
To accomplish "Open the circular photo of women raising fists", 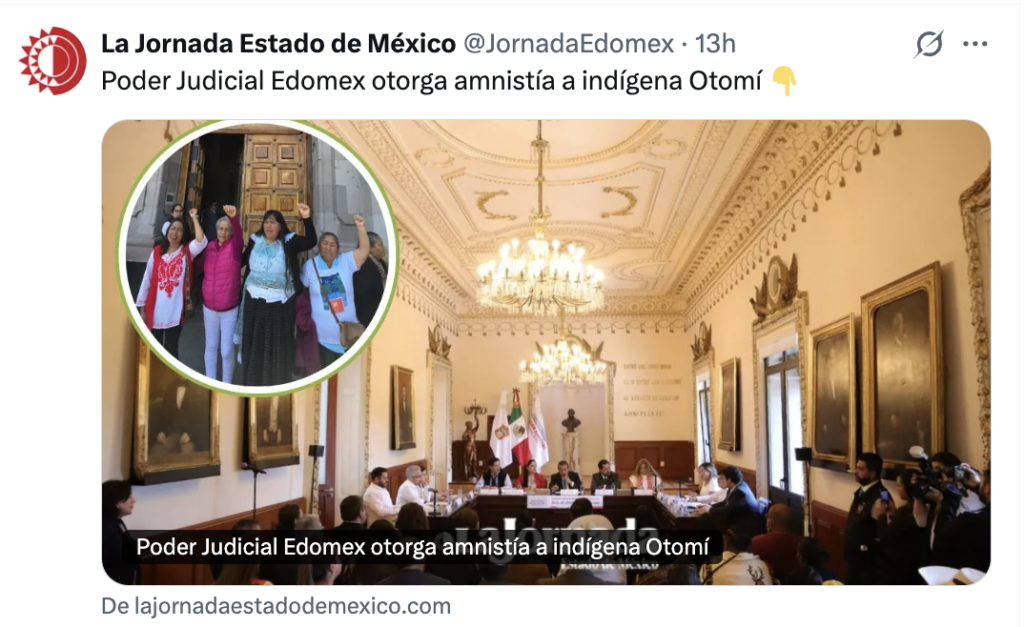I will (258, 257).
